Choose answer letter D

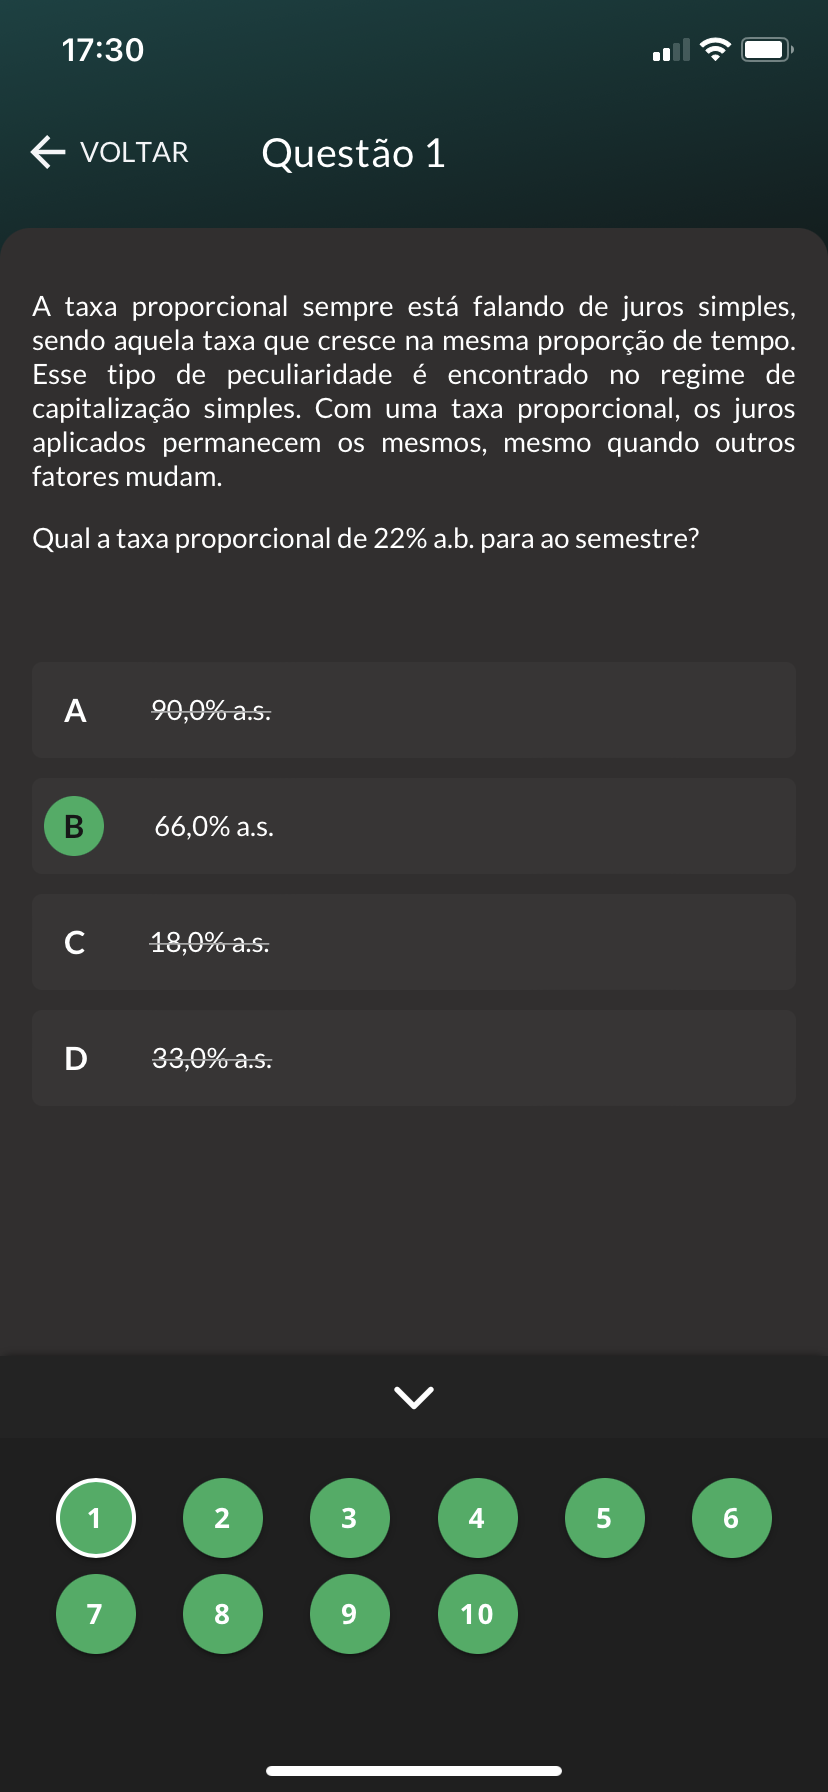(75, 1058)
